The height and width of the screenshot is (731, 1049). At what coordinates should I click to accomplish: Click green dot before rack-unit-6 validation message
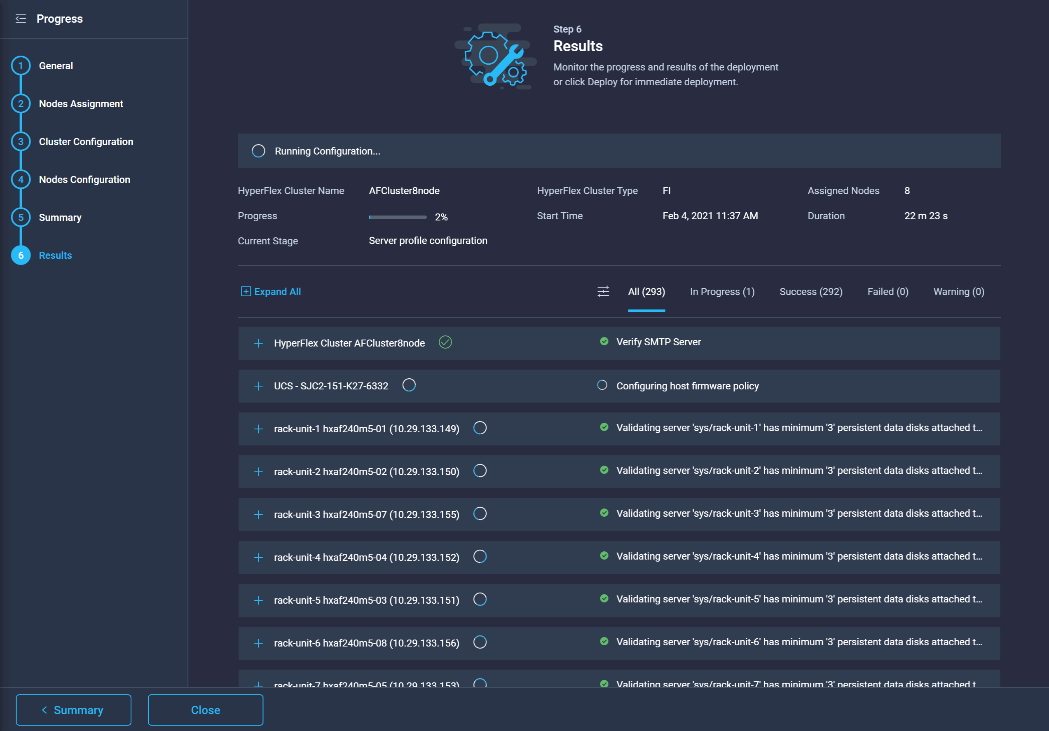click(604, 641)
